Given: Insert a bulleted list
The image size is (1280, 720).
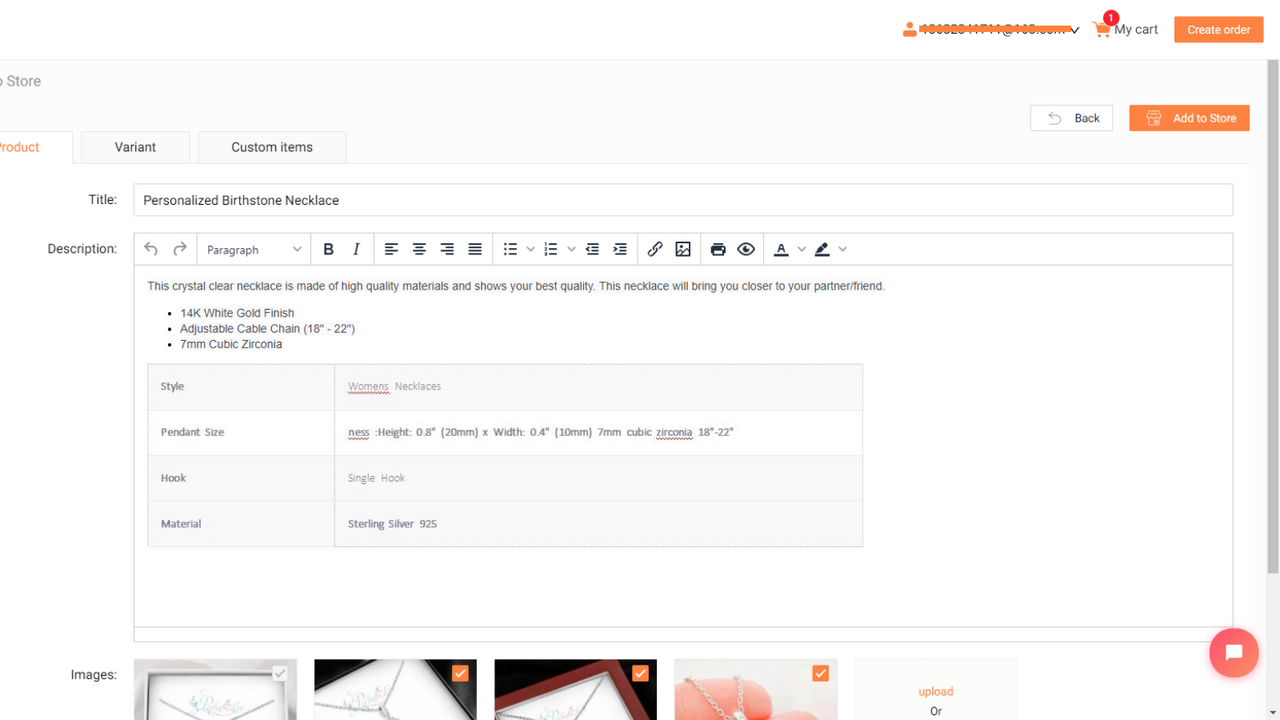Looking at the screenshot, I should (x=510, y=249).
